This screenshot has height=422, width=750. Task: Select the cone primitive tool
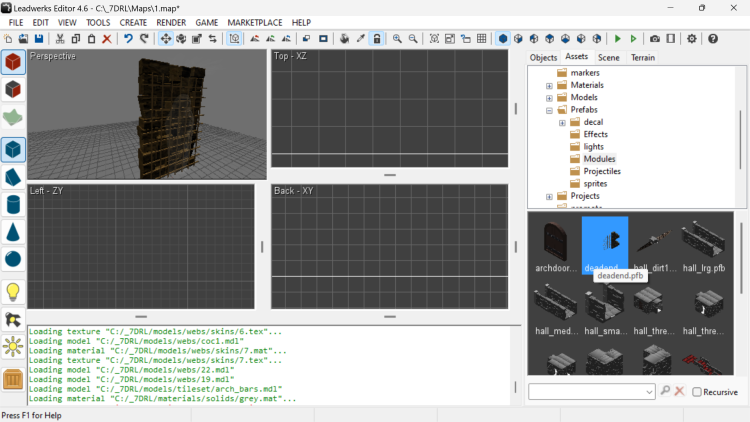click(13, 232)
